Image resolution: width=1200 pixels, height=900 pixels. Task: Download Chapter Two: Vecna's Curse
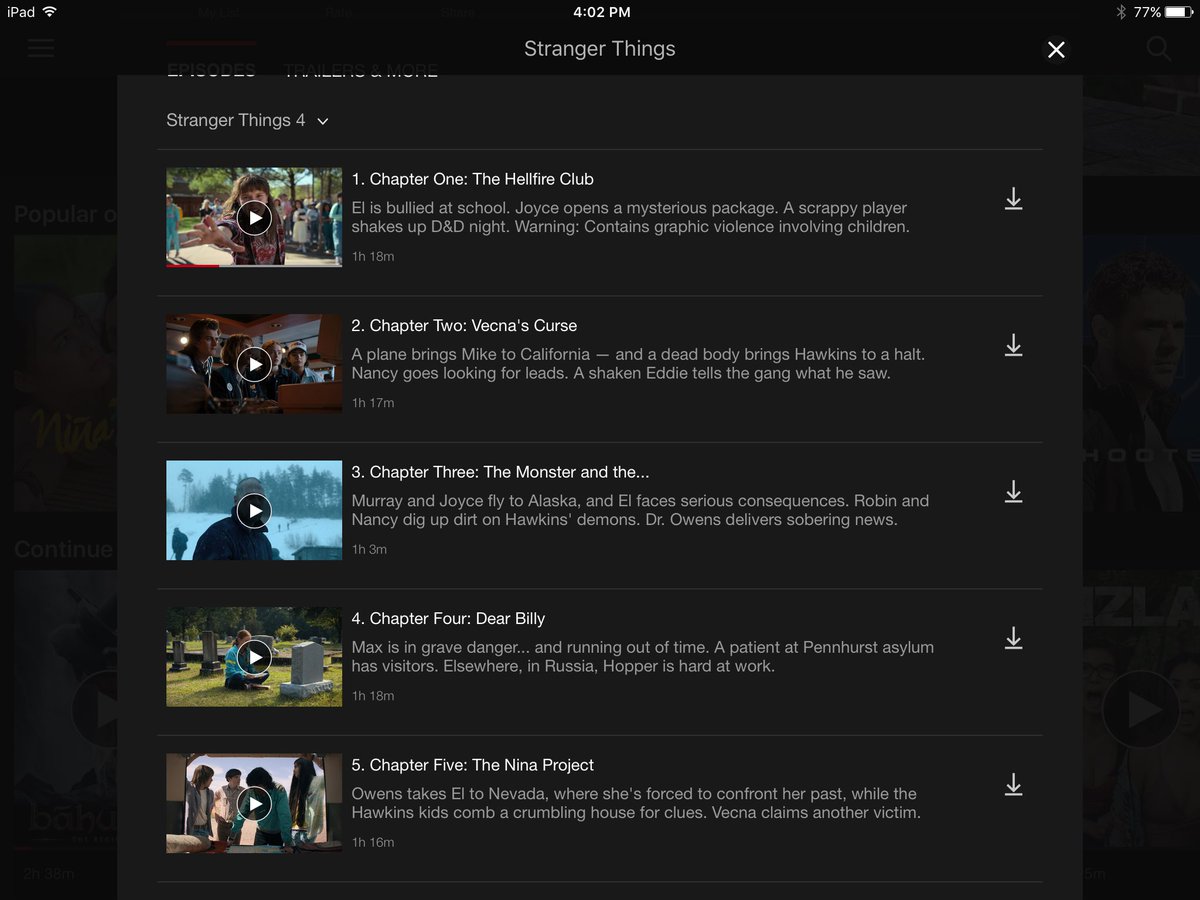tap(1013, 345)
